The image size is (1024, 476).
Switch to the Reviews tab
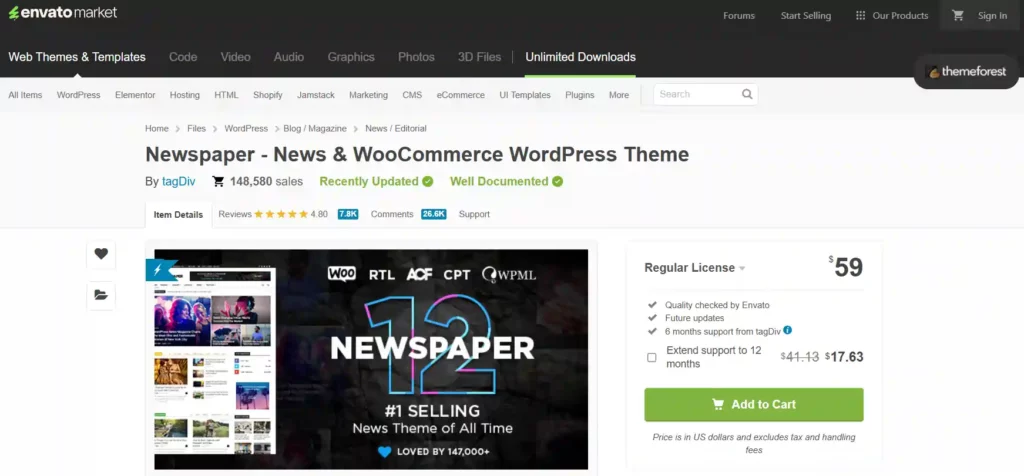click(x=235, y=214)
